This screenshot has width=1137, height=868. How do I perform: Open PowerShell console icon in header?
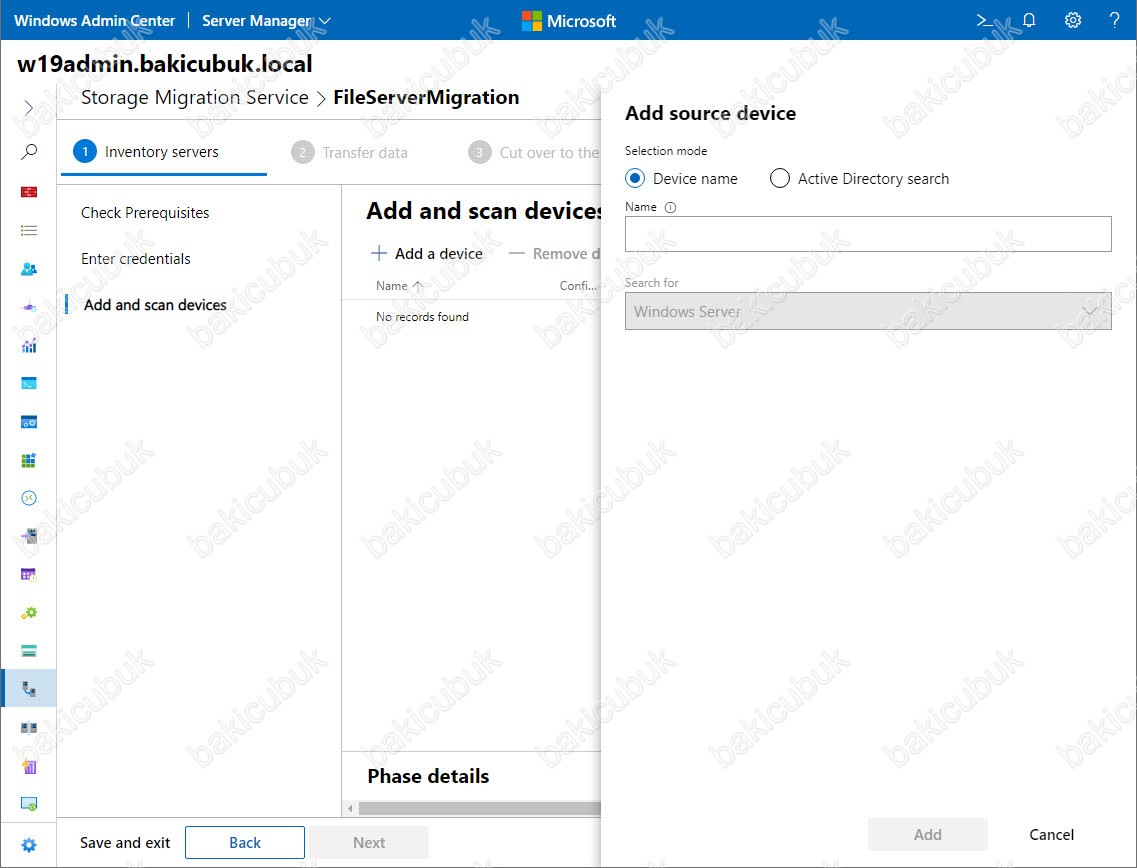click(985, 20)
